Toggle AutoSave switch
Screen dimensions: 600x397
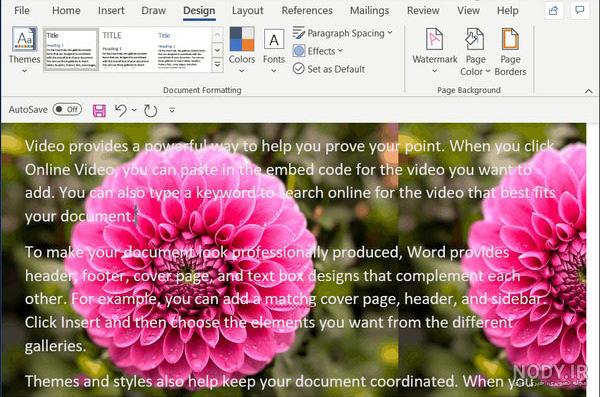pyautogui.click(x=67, y=109)
